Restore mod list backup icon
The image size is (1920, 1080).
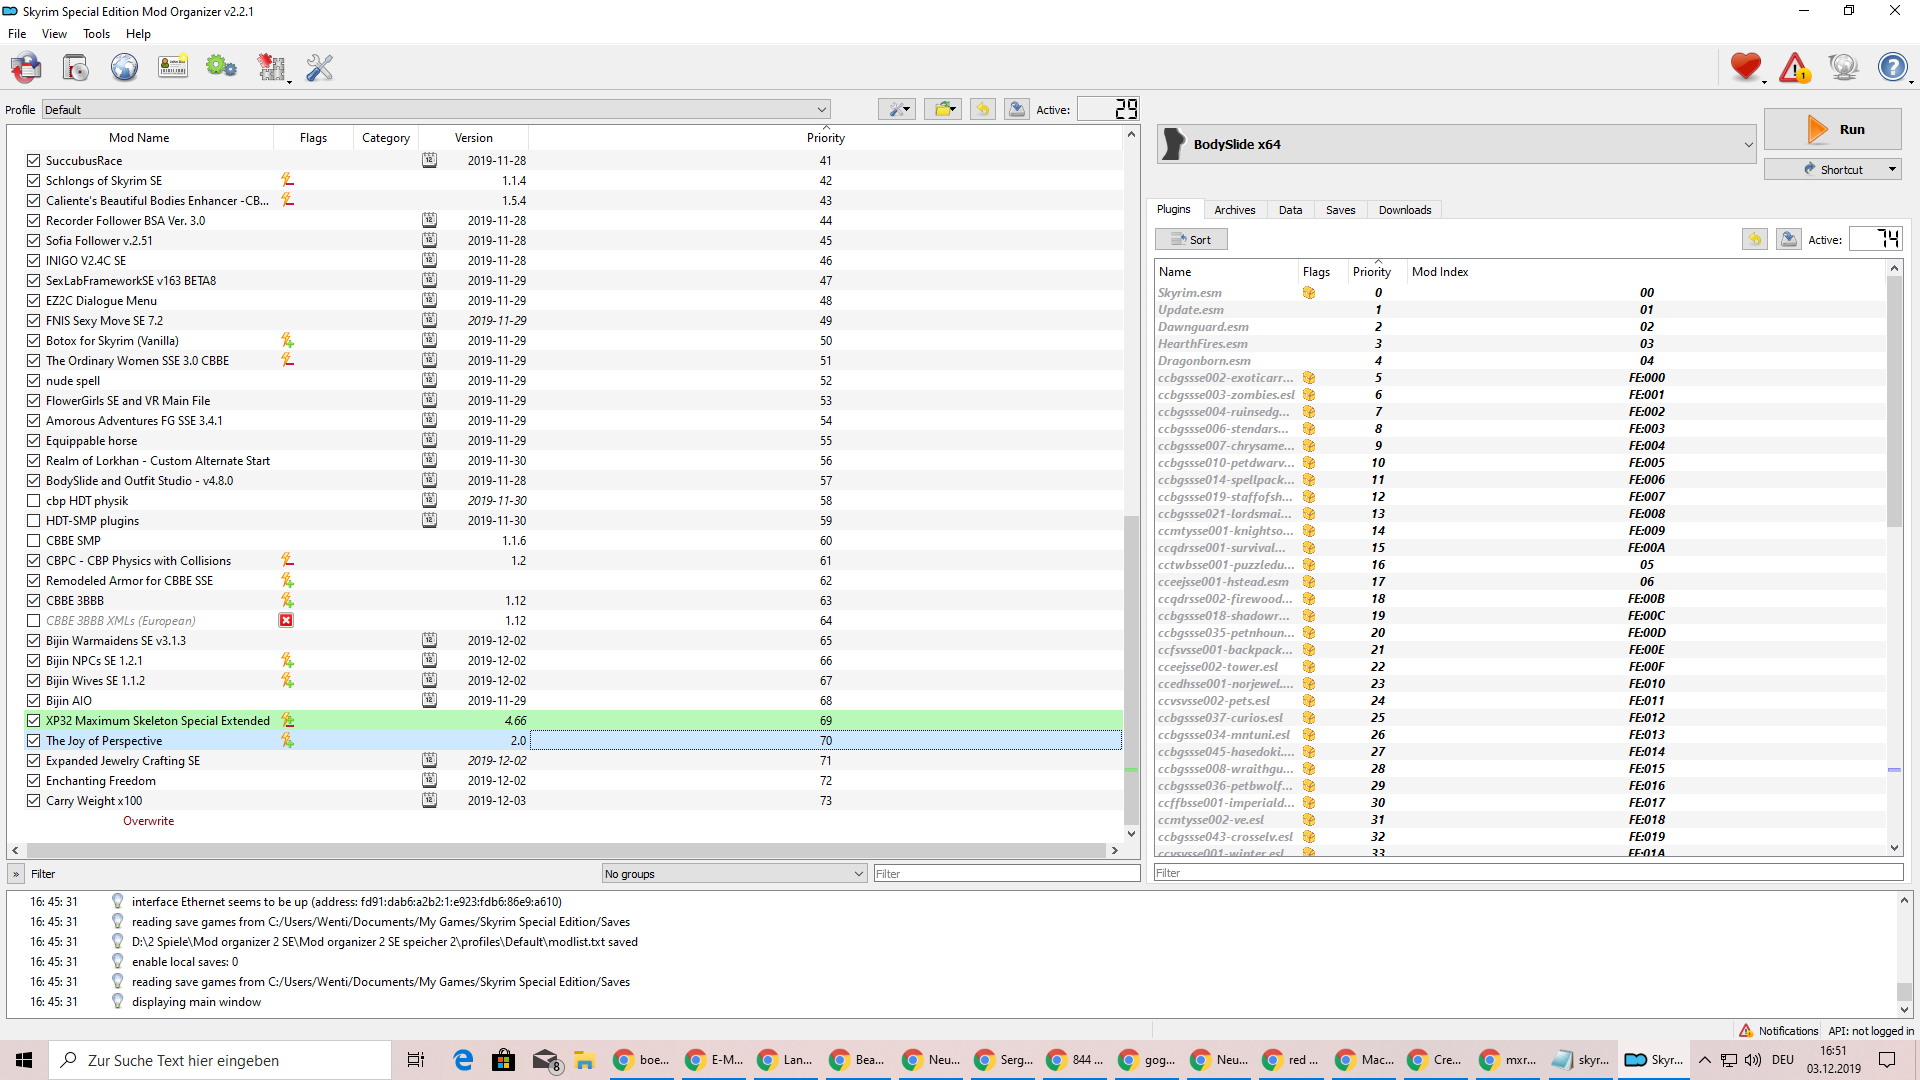pyautogui.click(x=983, y=109)
